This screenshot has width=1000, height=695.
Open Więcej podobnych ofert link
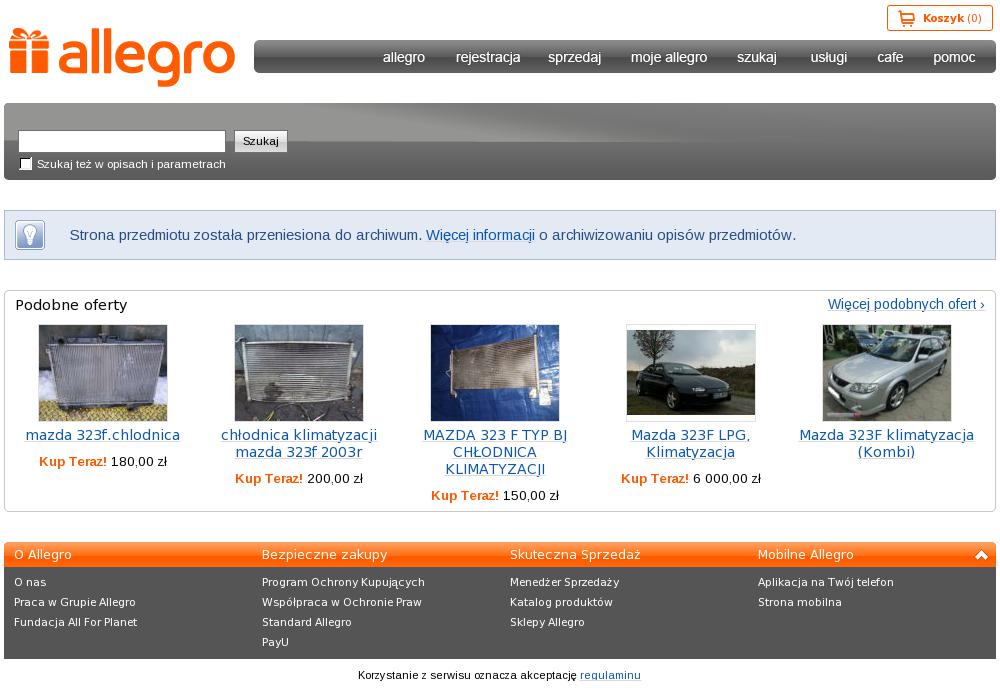point(906,304)
